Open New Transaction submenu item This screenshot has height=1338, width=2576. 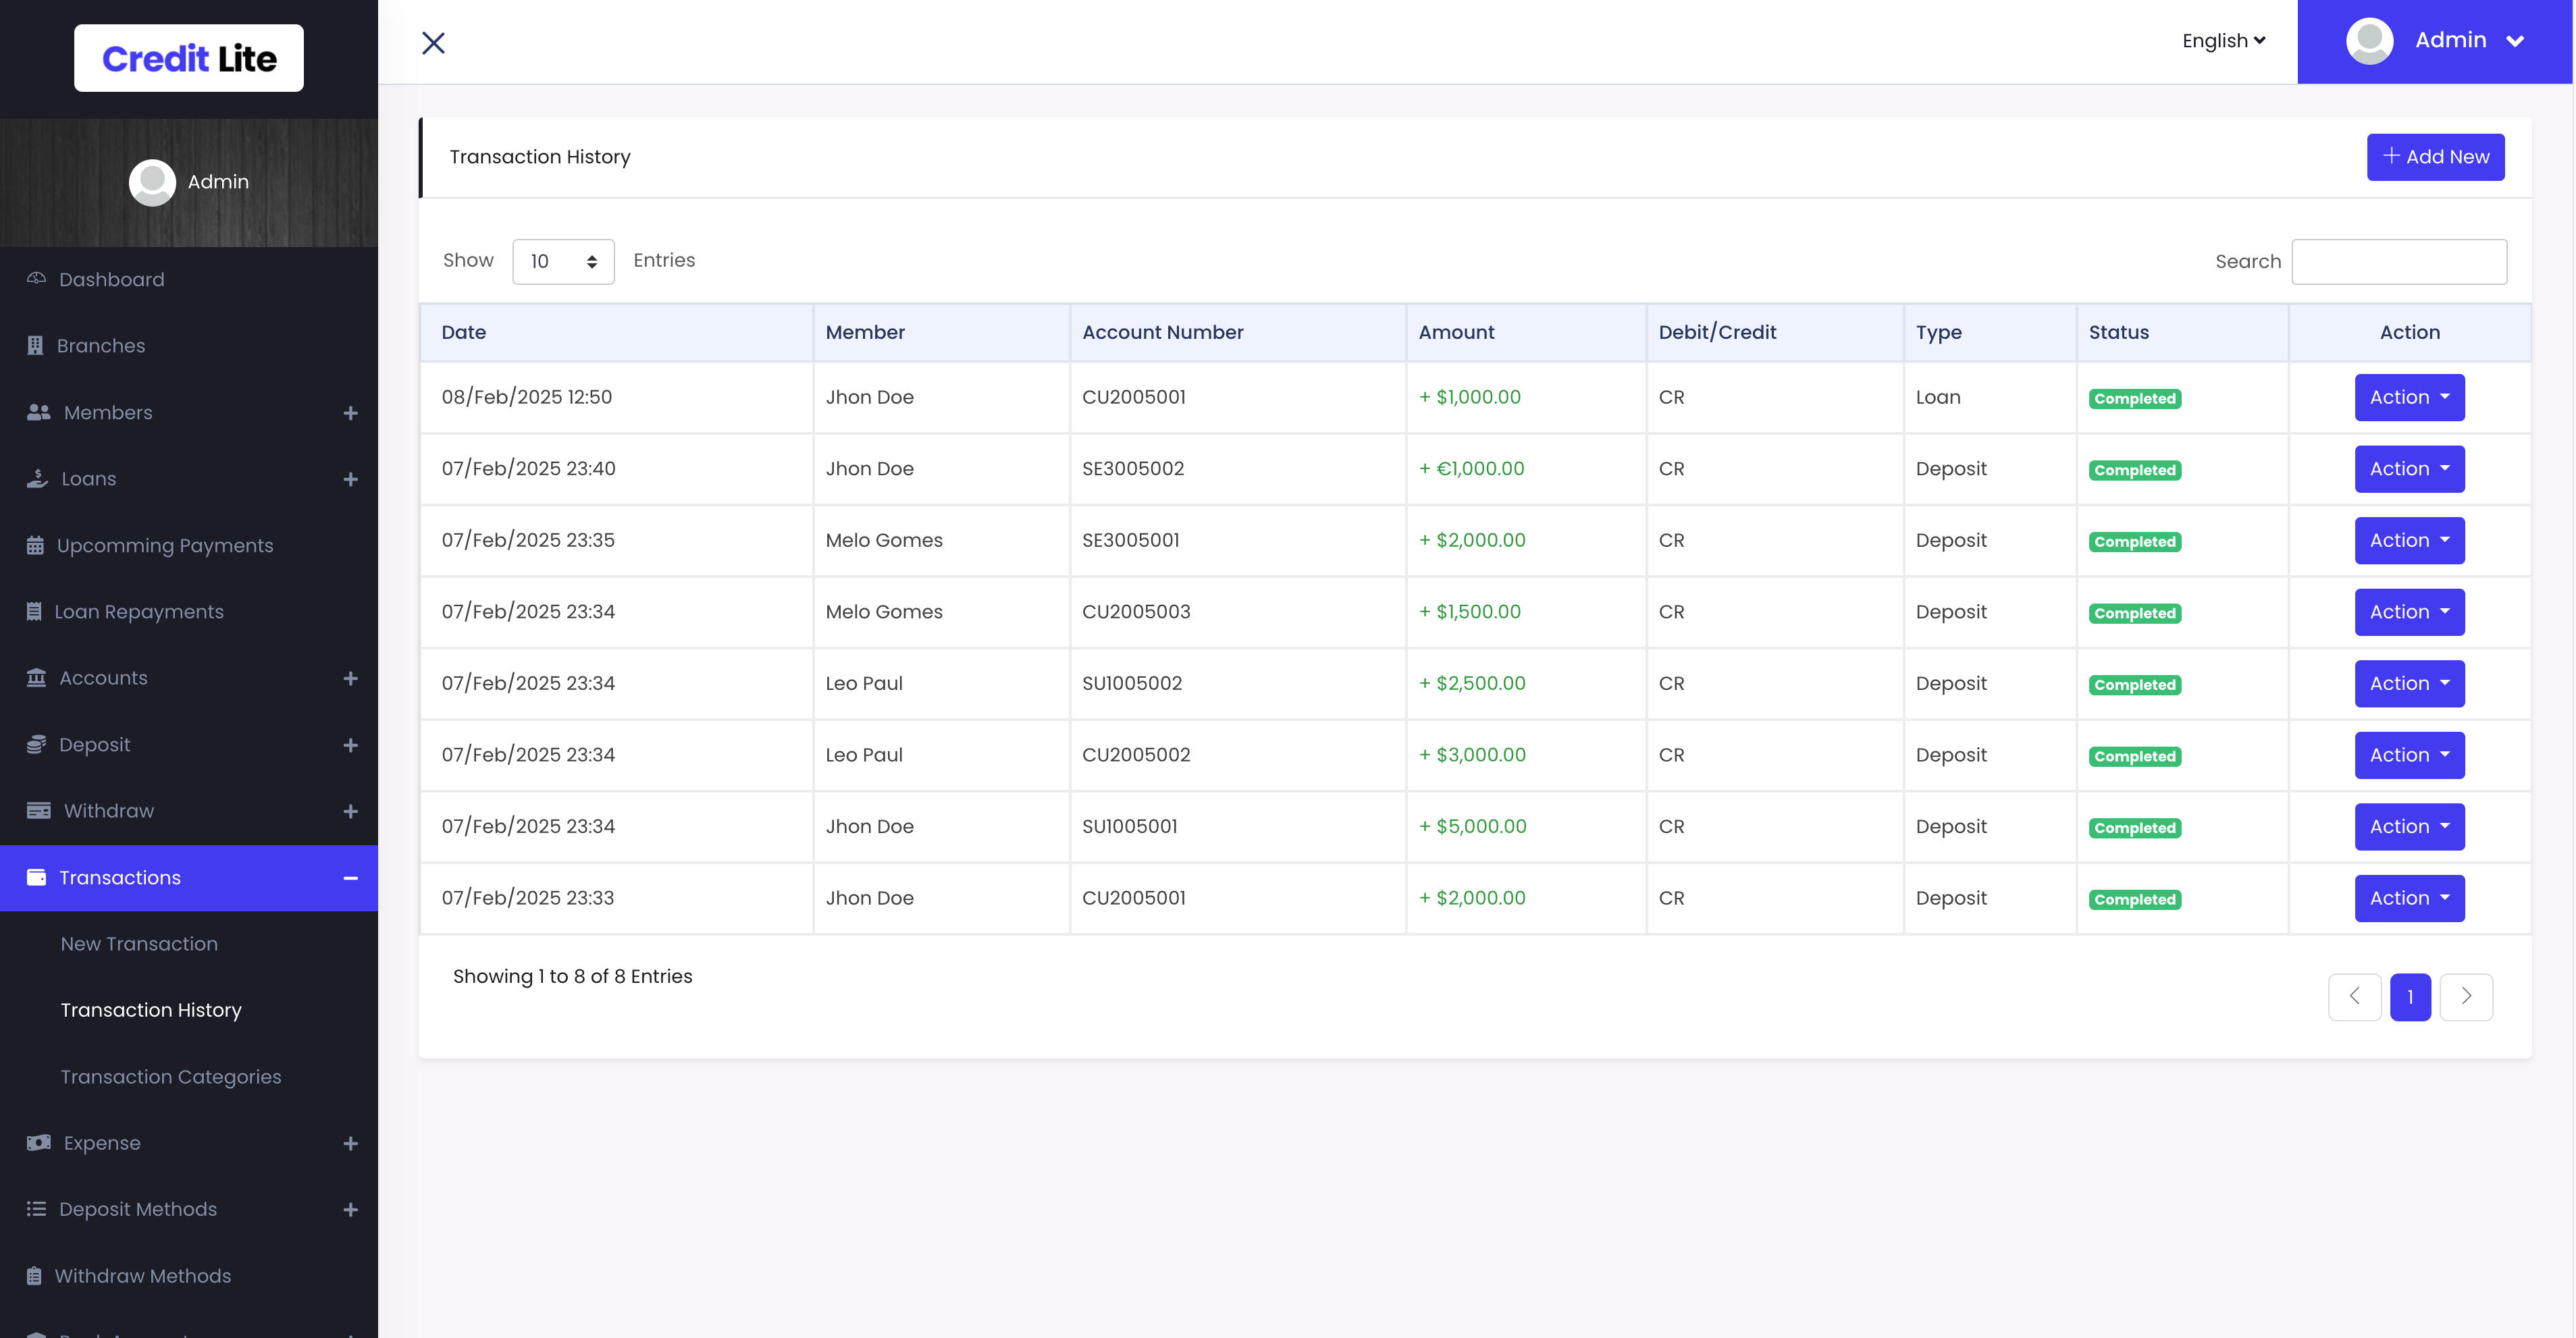pos(139,943)
